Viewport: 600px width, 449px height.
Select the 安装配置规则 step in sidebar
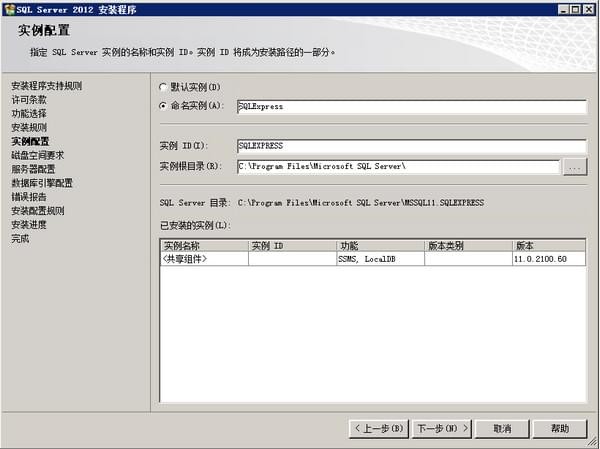coord(38,211)
